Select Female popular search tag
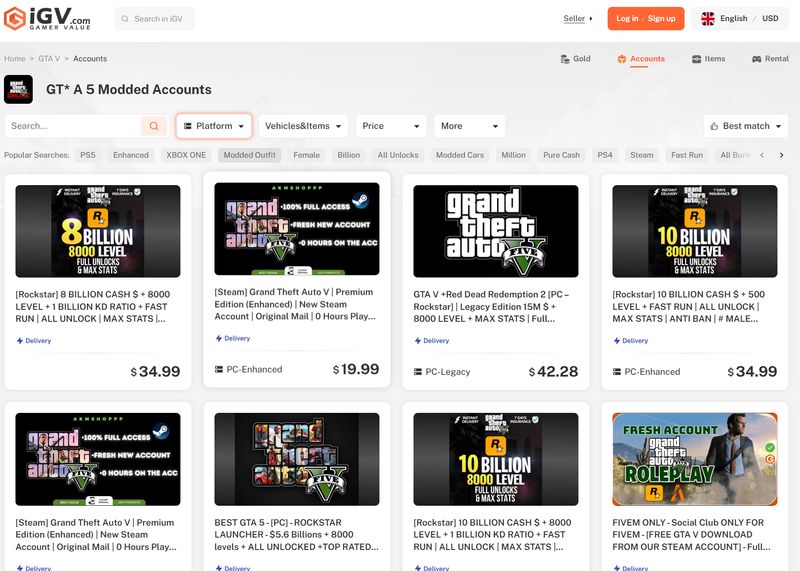800x571 pixels. [306, 155]
